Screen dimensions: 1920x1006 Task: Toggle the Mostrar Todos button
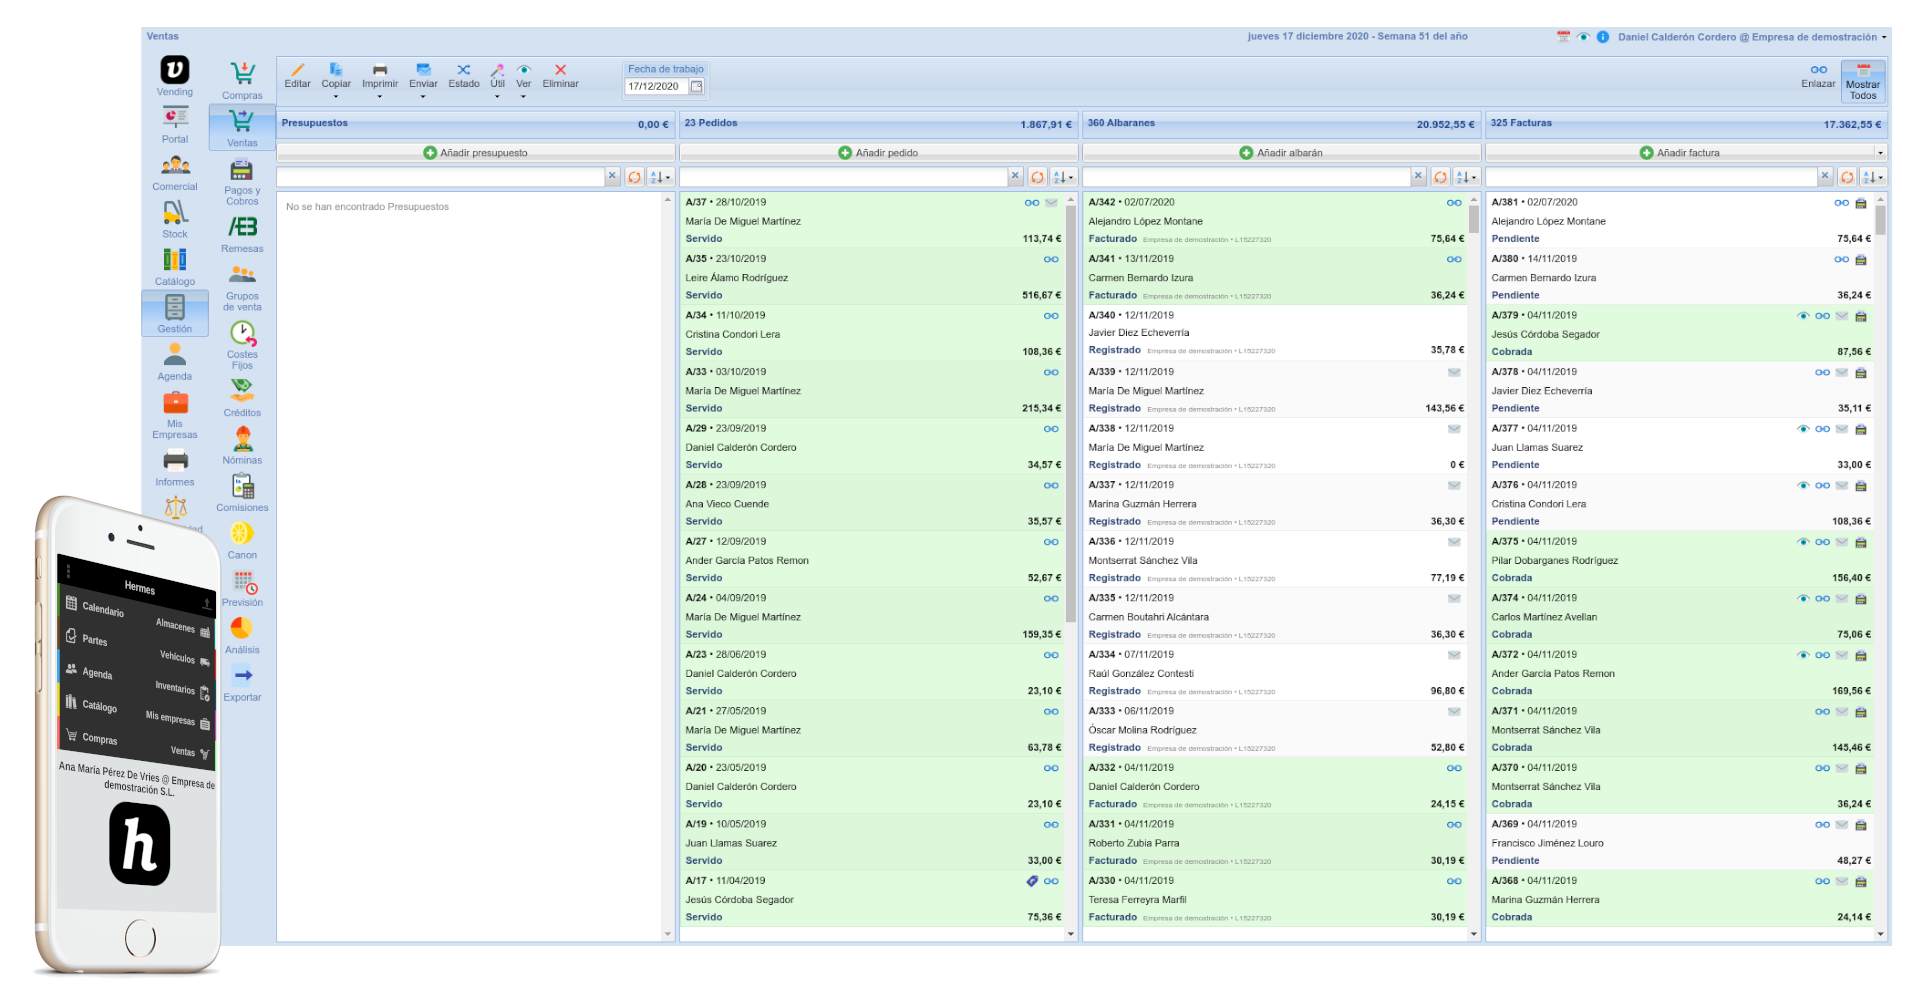click(x=1862, y=80)
